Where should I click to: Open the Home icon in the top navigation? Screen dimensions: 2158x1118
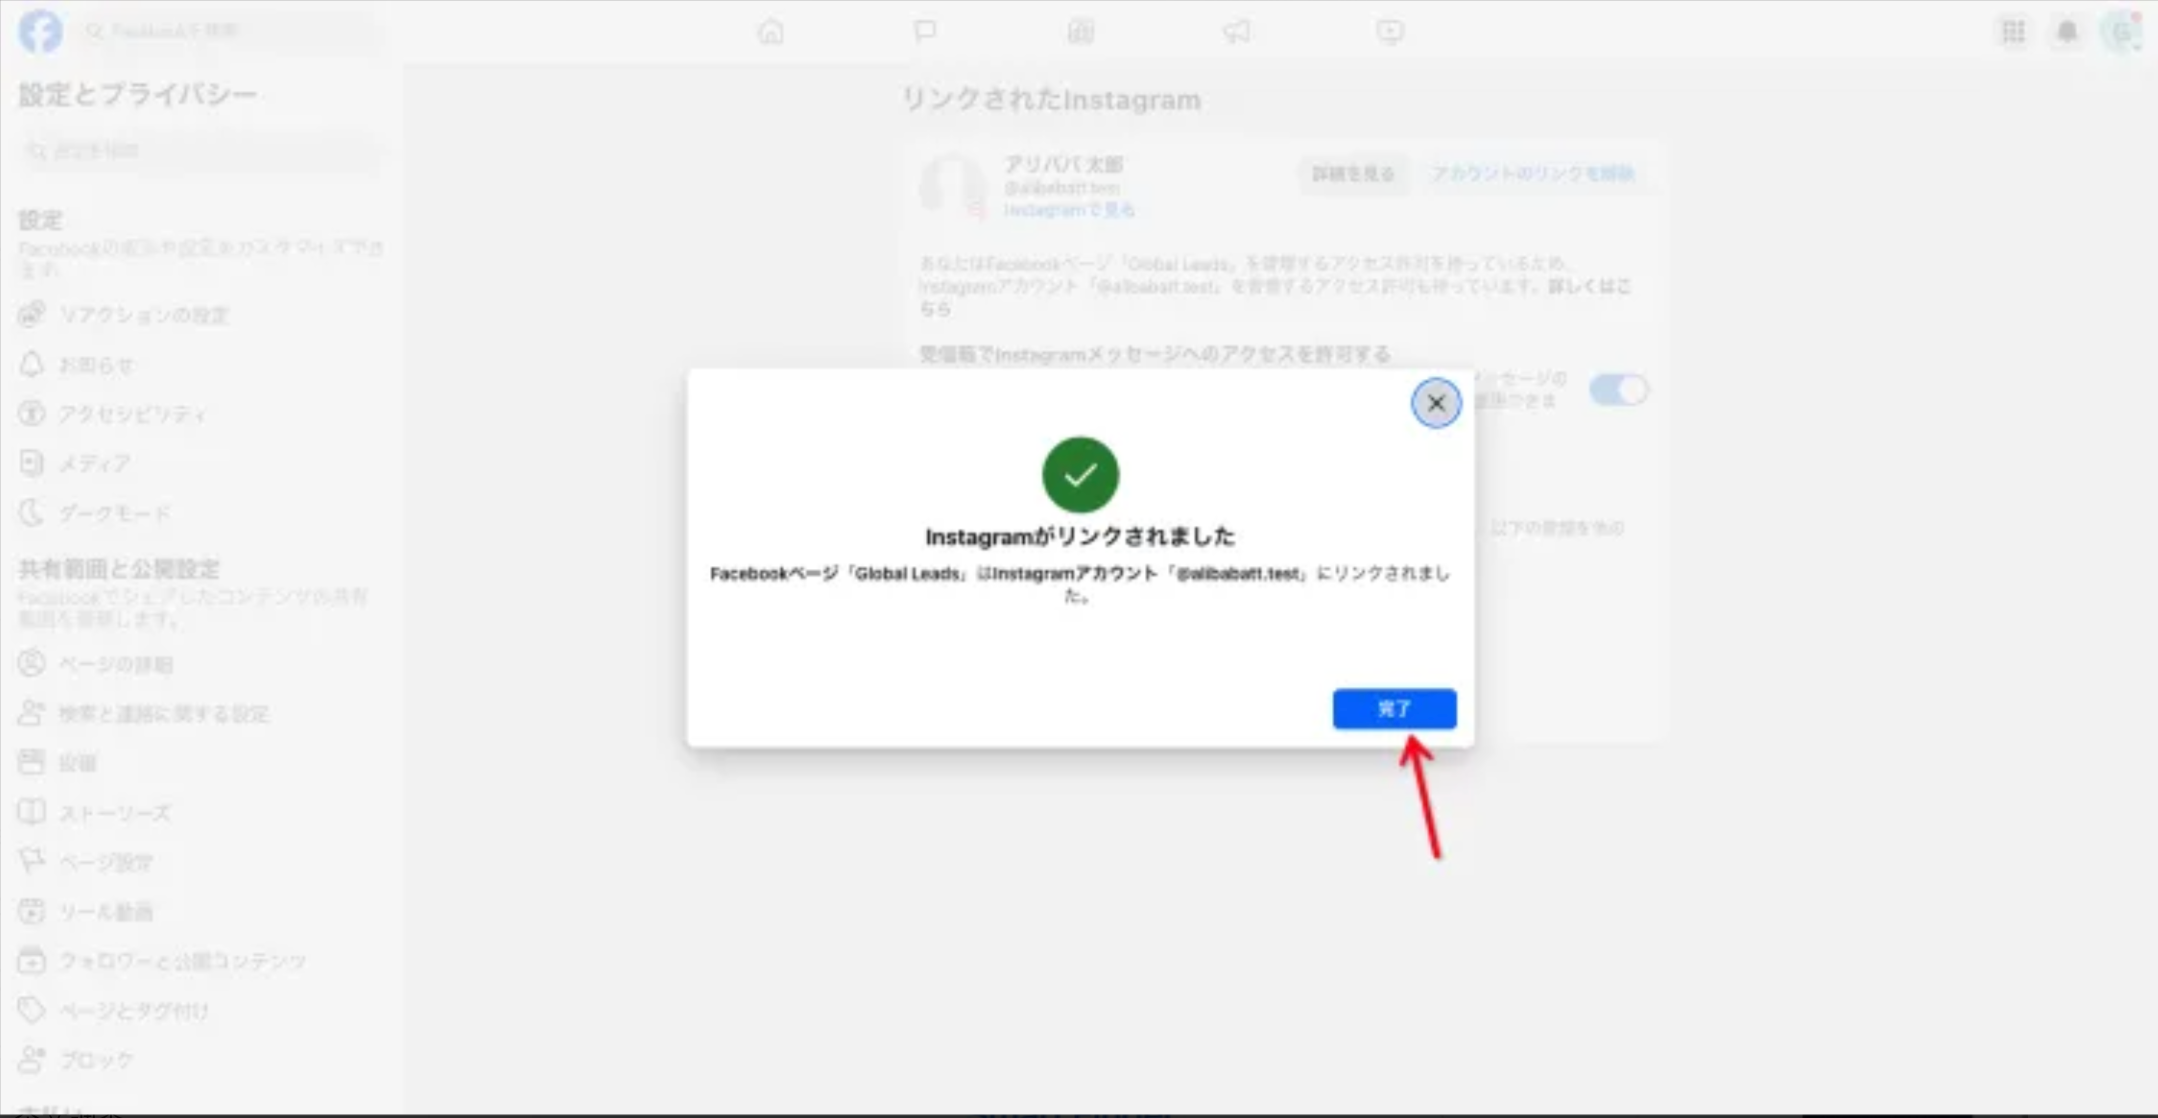click(x=770, y=31)
